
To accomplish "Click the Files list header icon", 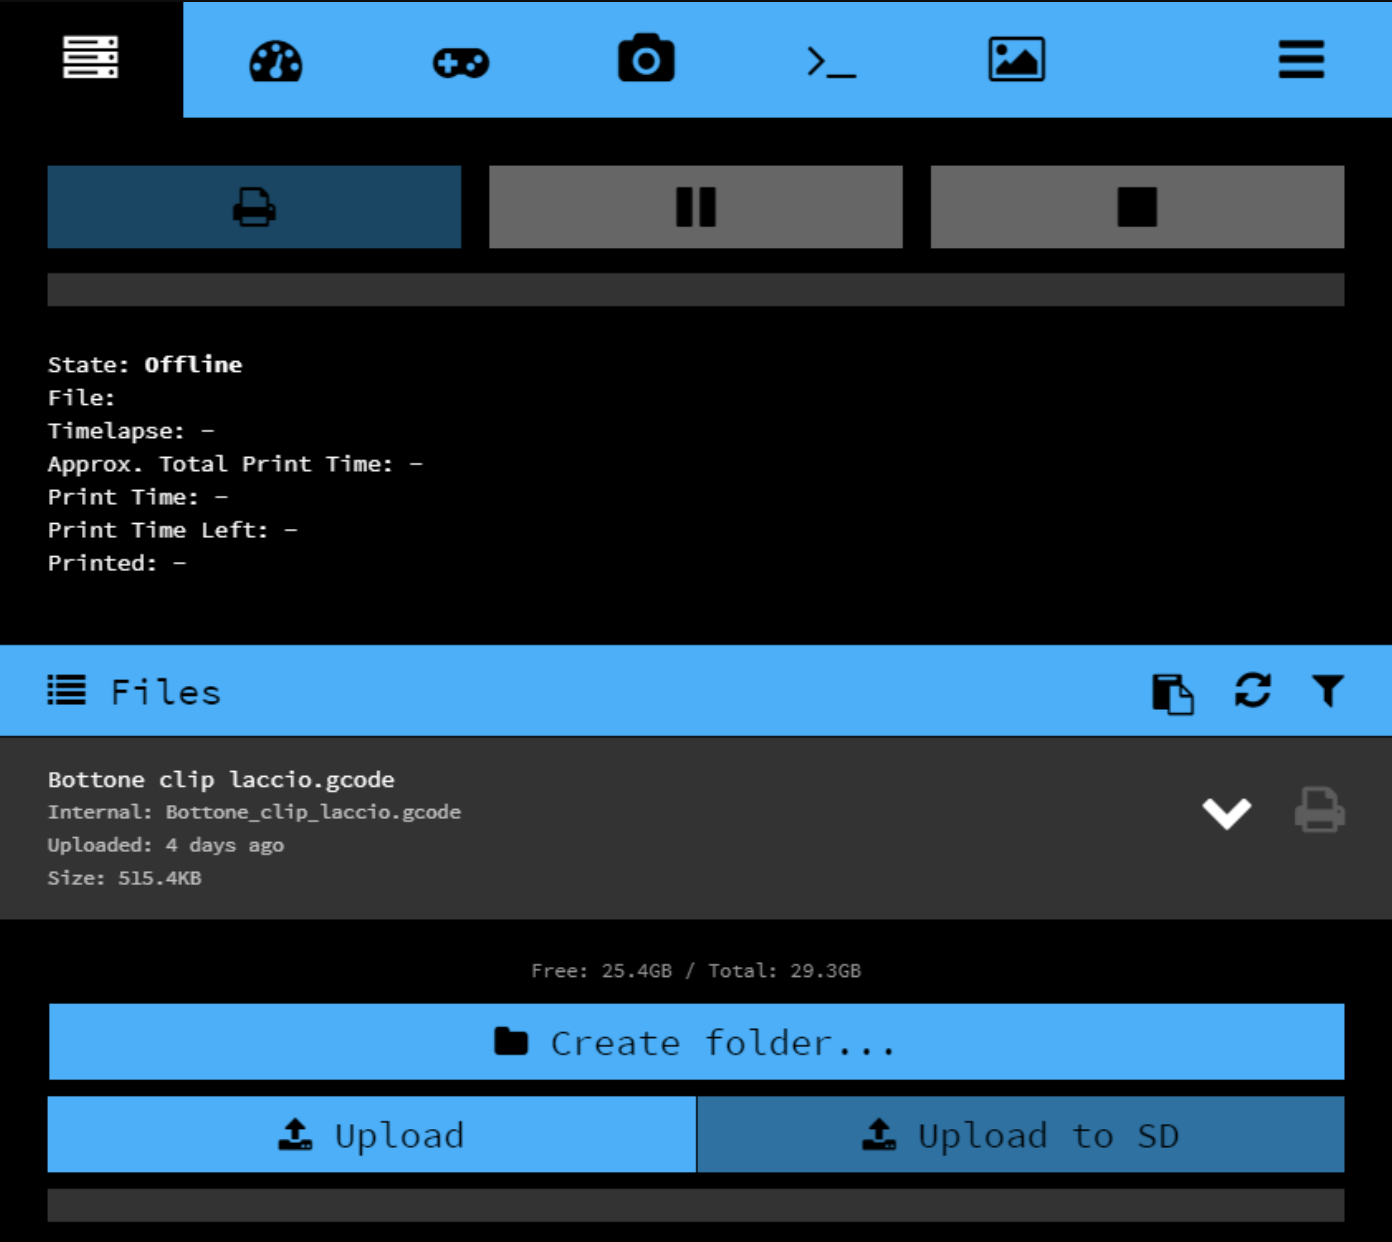I will point(67,690).
